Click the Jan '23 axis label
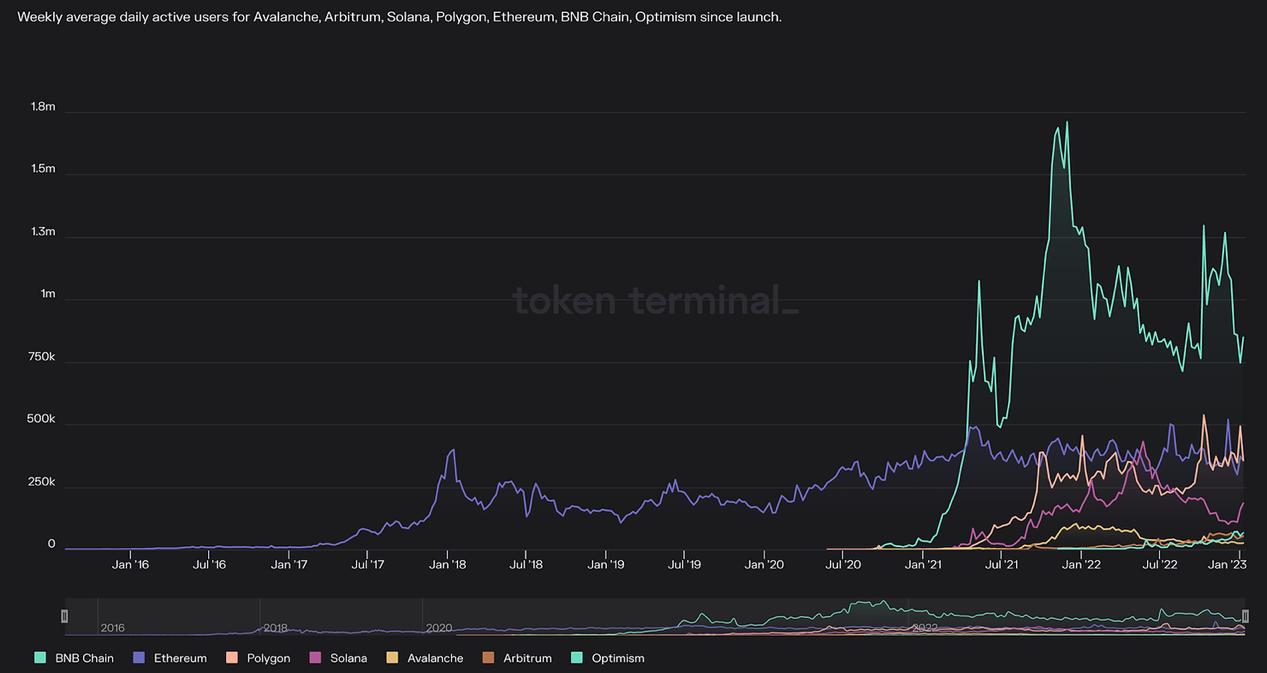Screen dimensions: 1267x673 coord(1227,564)
